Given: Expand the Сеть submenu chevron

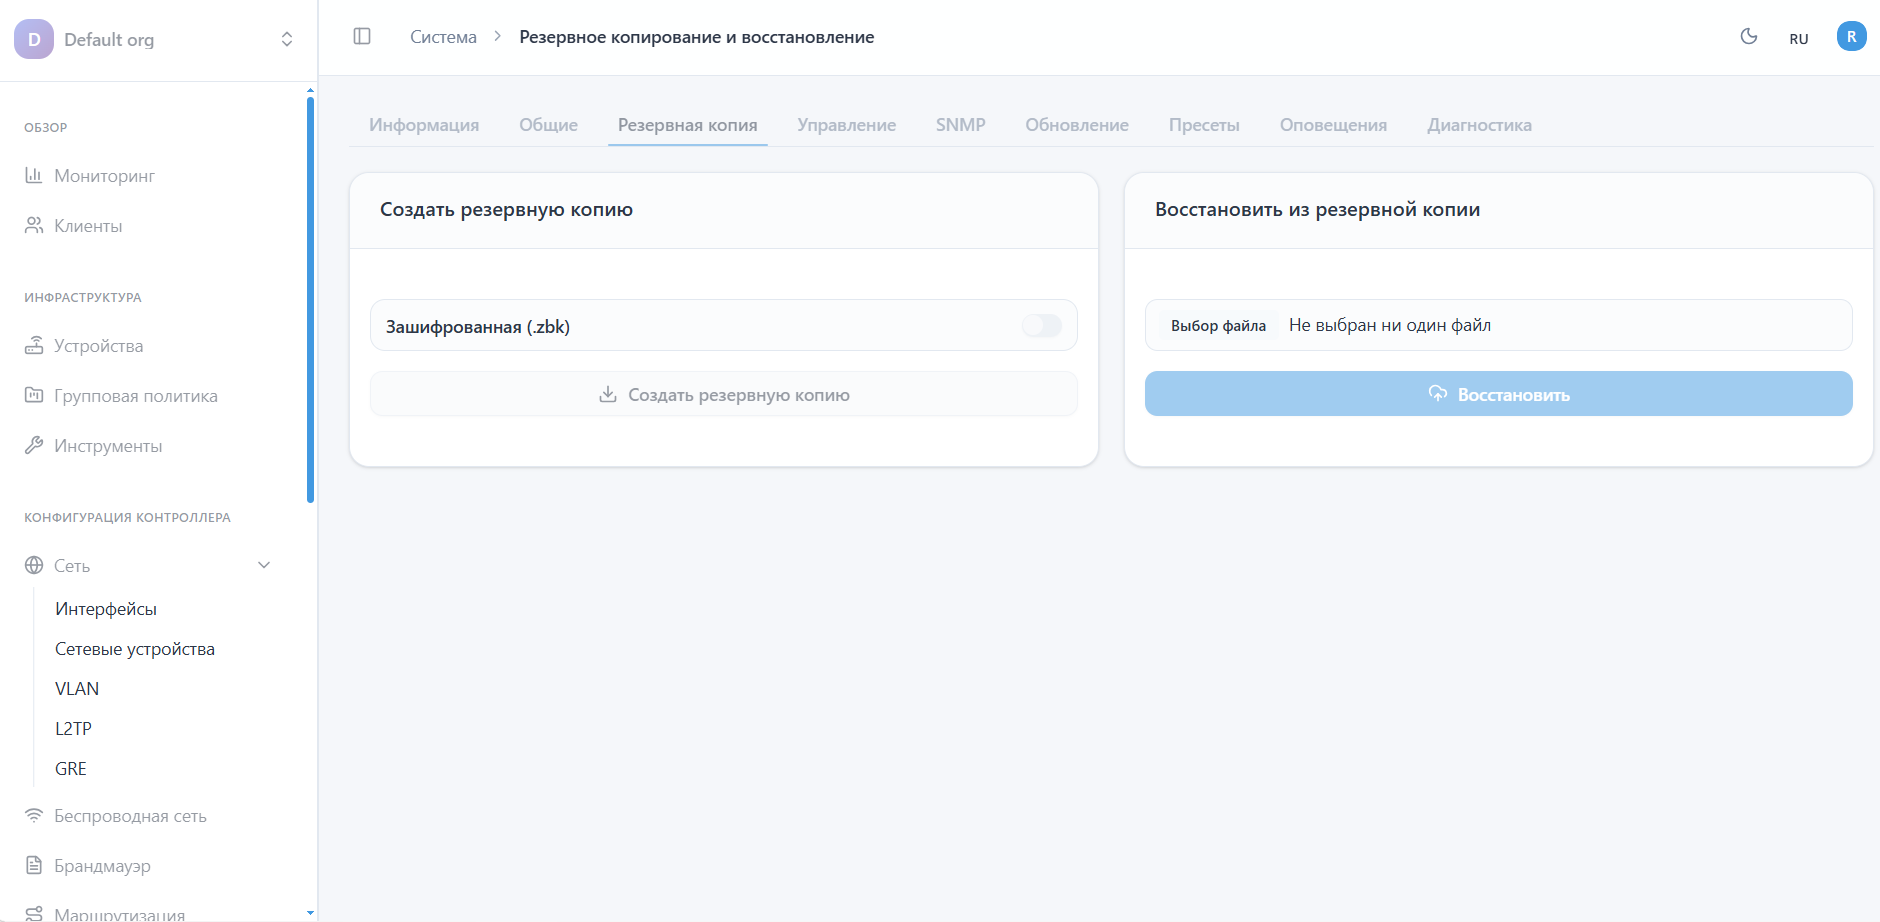Looking at the screenshot, I should coord(264,565).
